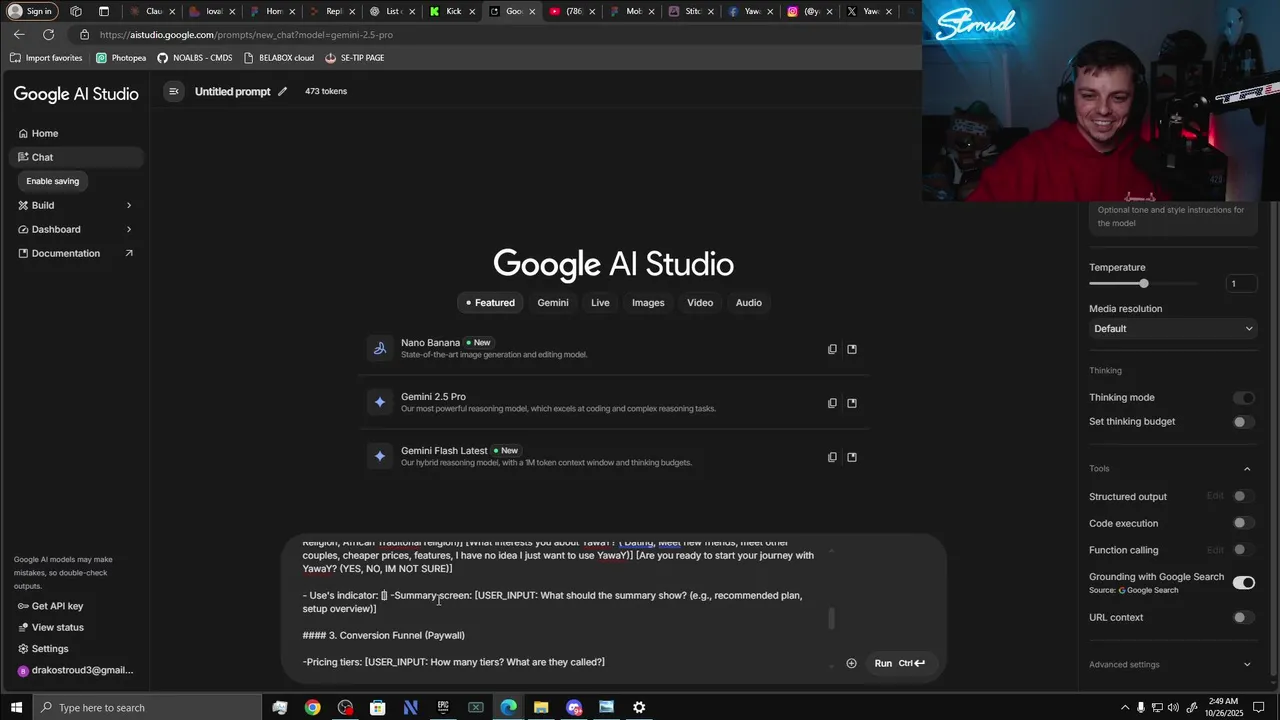Select the Live tab

(x=600, y=303)
